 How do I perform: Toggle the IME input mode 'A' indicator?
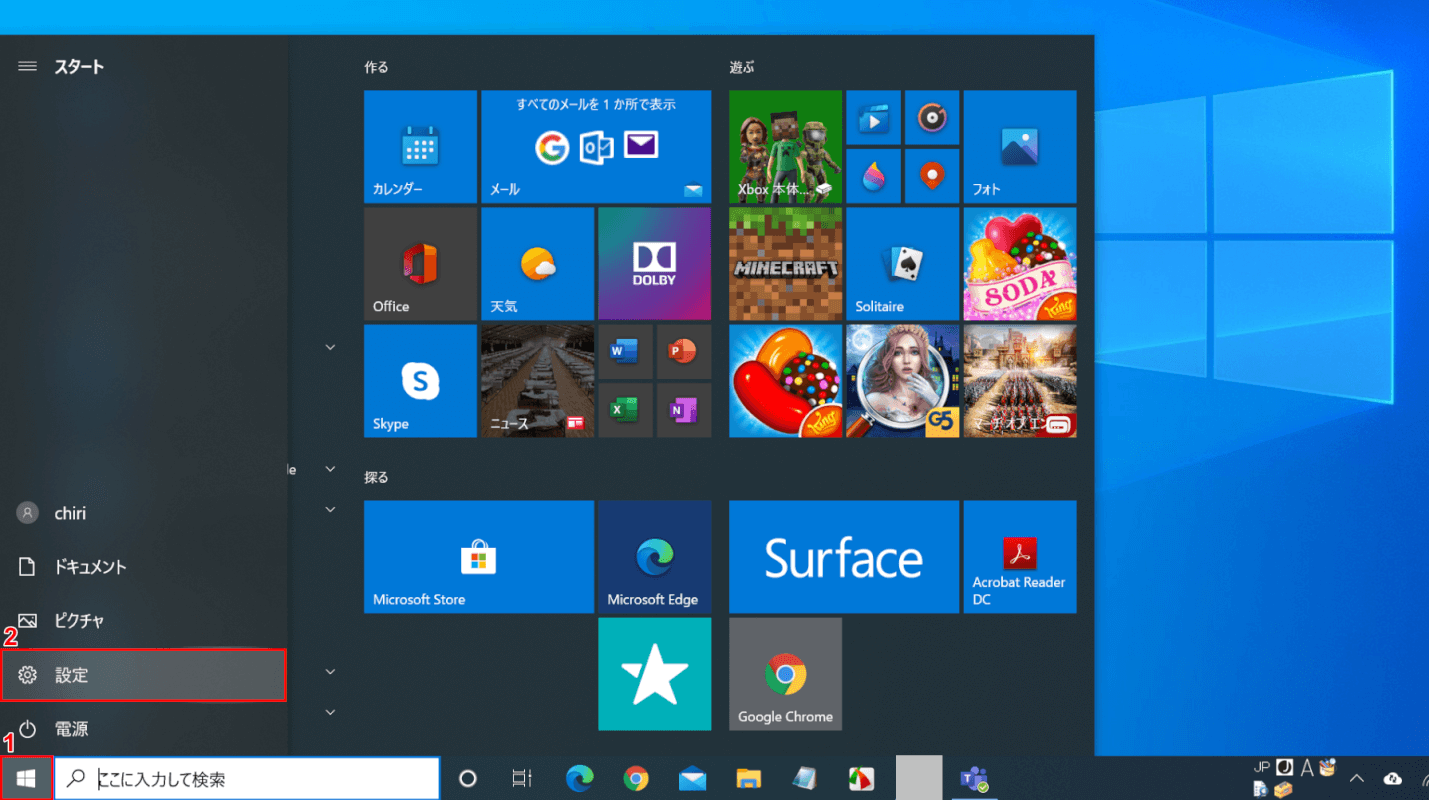coord(1306,768)
